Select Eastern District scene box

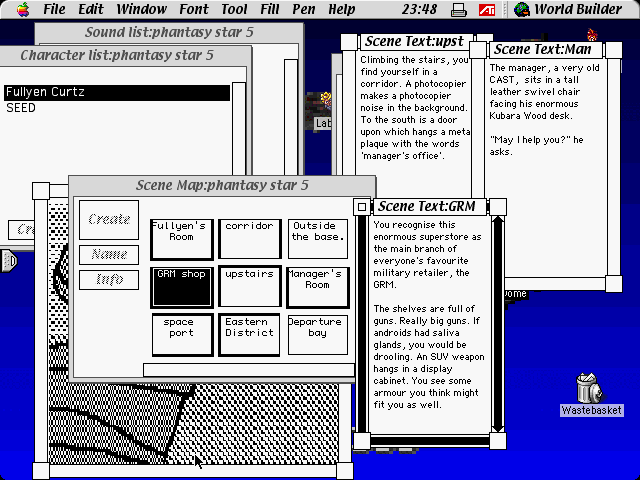point(249,335)
